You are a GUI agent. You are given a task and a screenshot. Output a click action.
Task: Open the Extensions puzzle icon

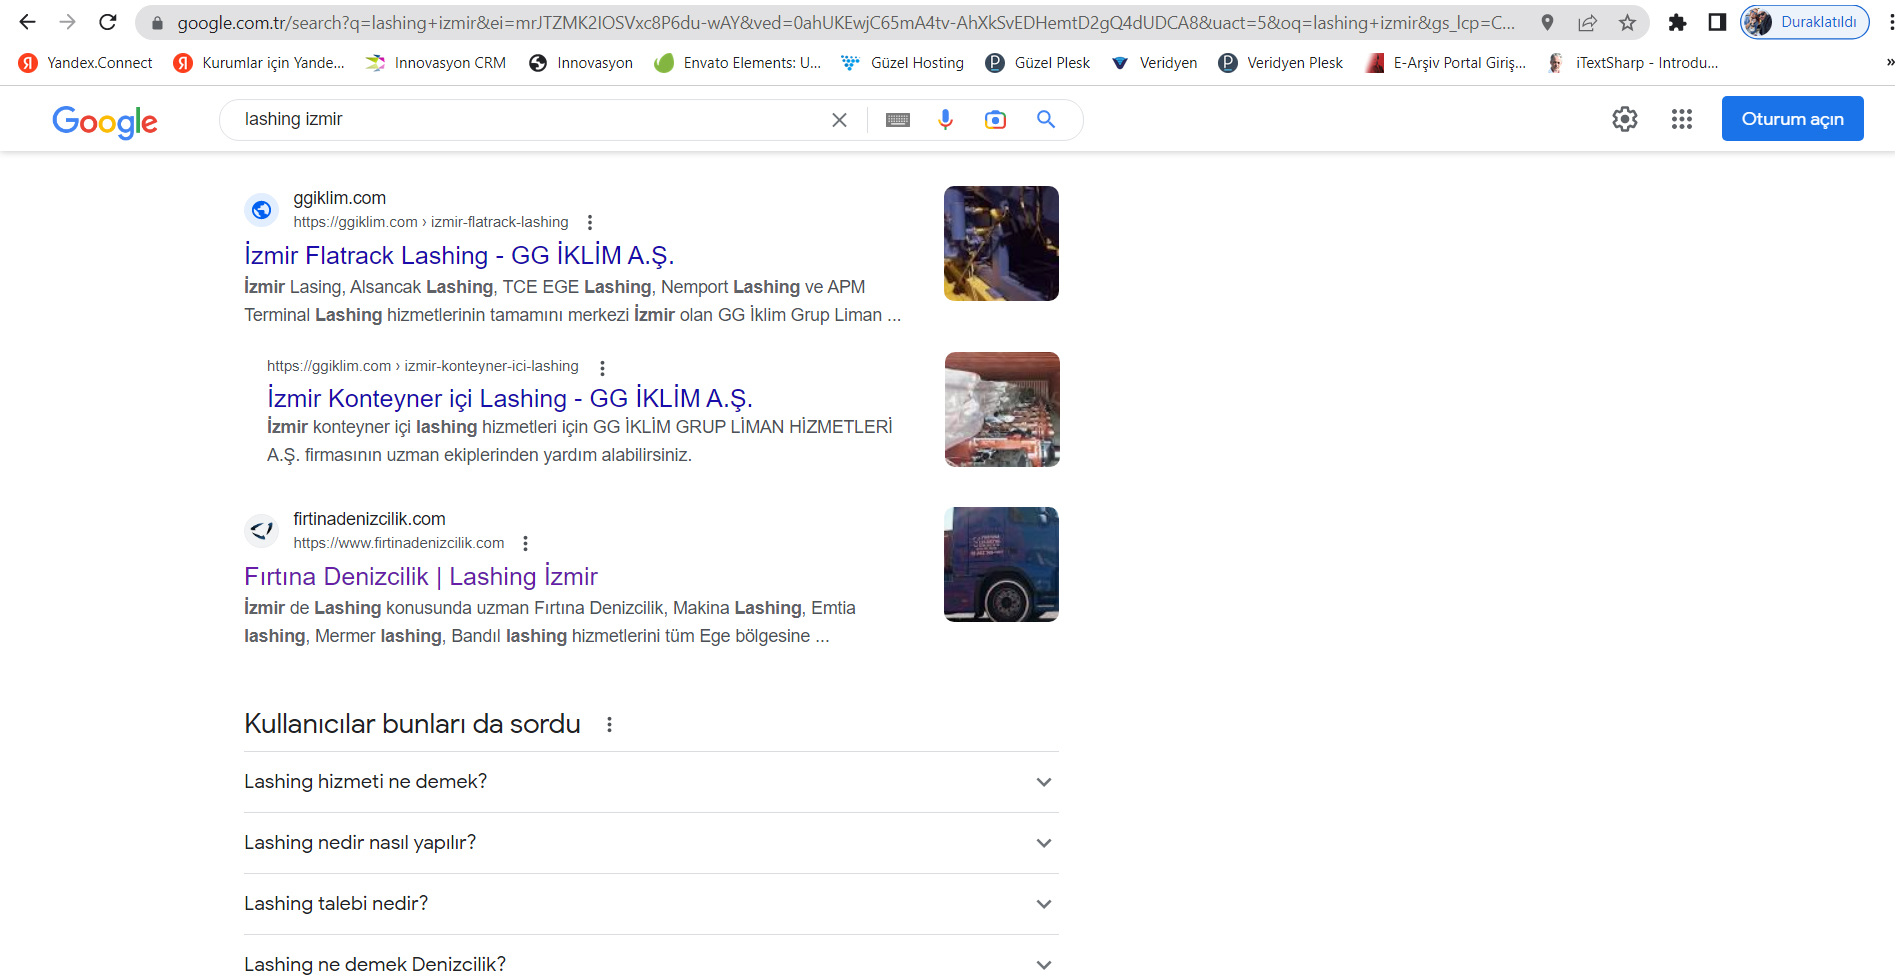[1677, 22]
